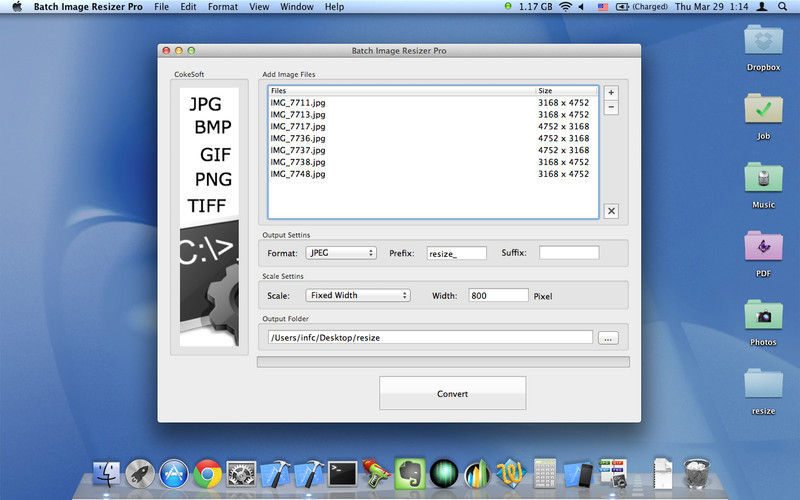The image size is (800, 500).
Task: Open the Format dropdown showing JPEG
Action: (x=341, y=253)
